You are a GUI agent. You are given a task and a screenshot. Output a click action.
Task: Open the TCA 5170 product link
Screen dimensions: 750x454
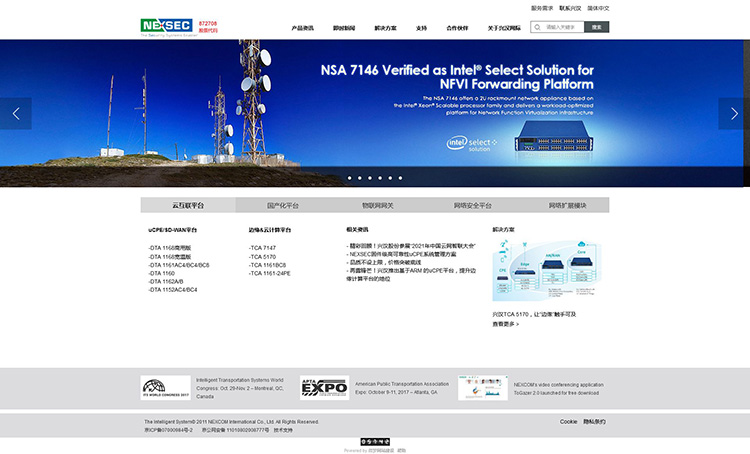click(x=263, y=256)
